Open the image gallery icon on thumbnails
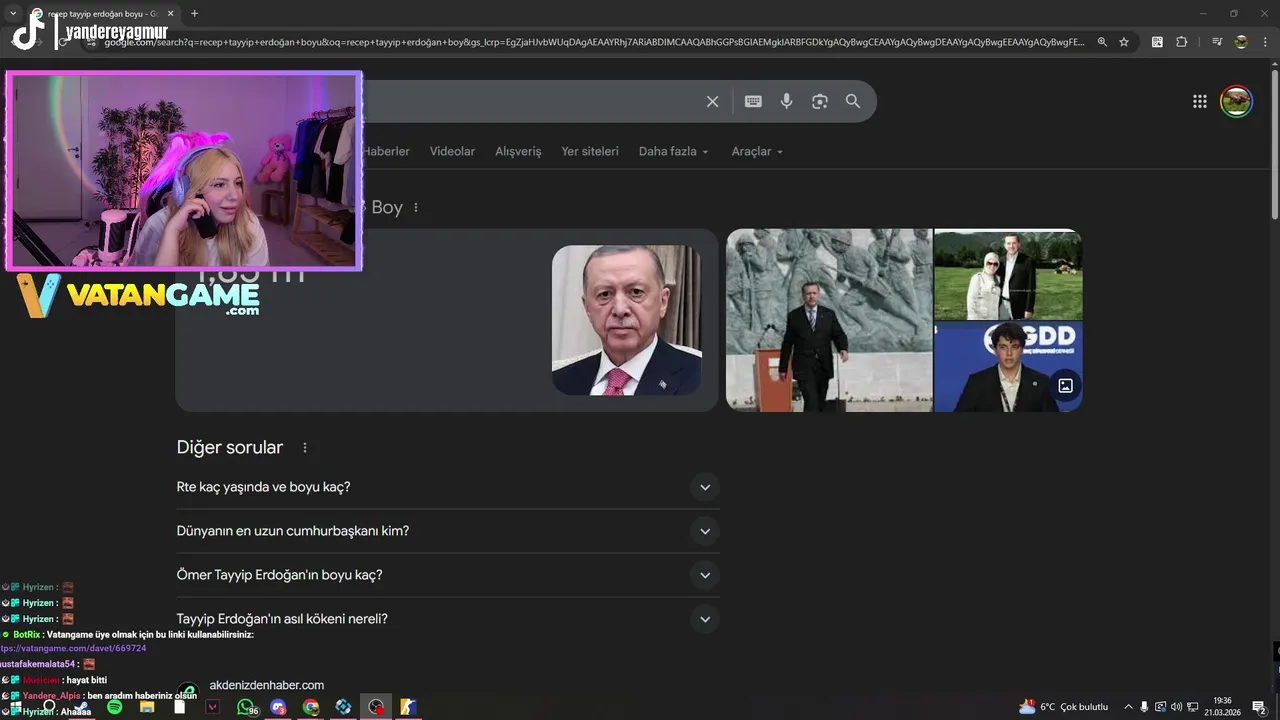Image resolution: width=1280 pixels, height=720 pixels. (1065, 385)
